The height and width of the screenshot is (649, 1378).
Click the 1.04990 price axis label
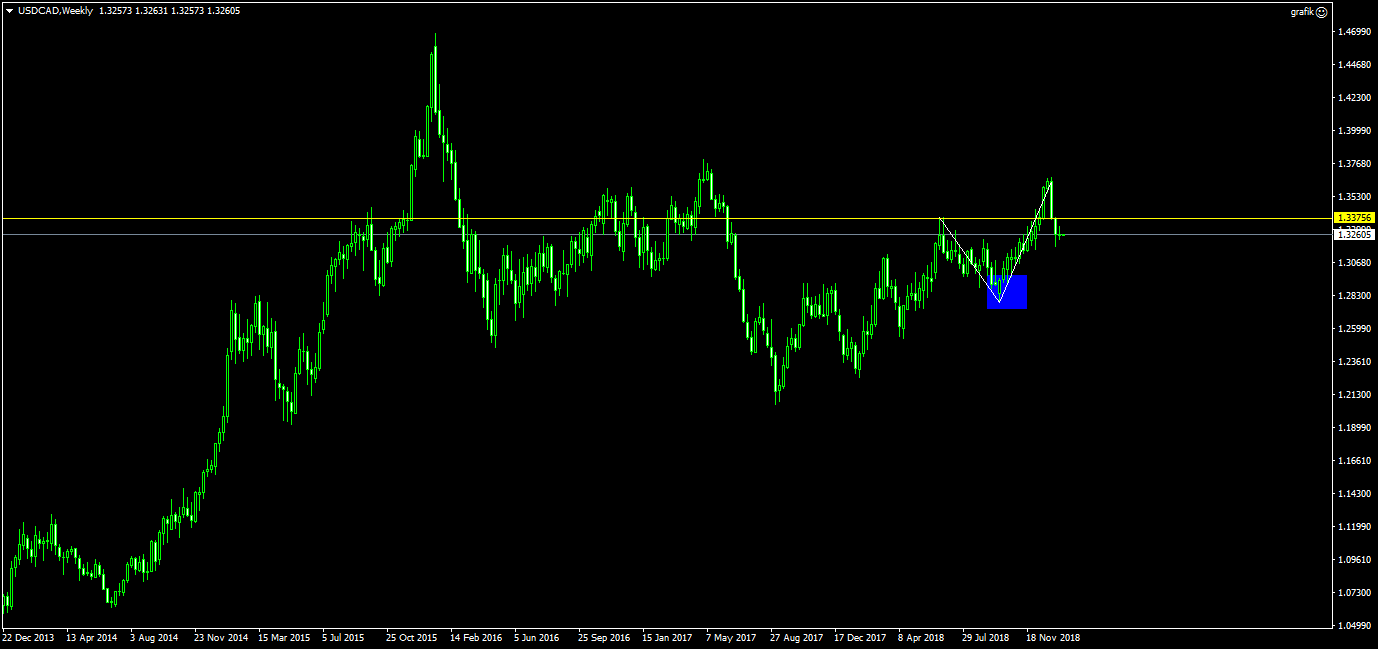(1352, 626)
